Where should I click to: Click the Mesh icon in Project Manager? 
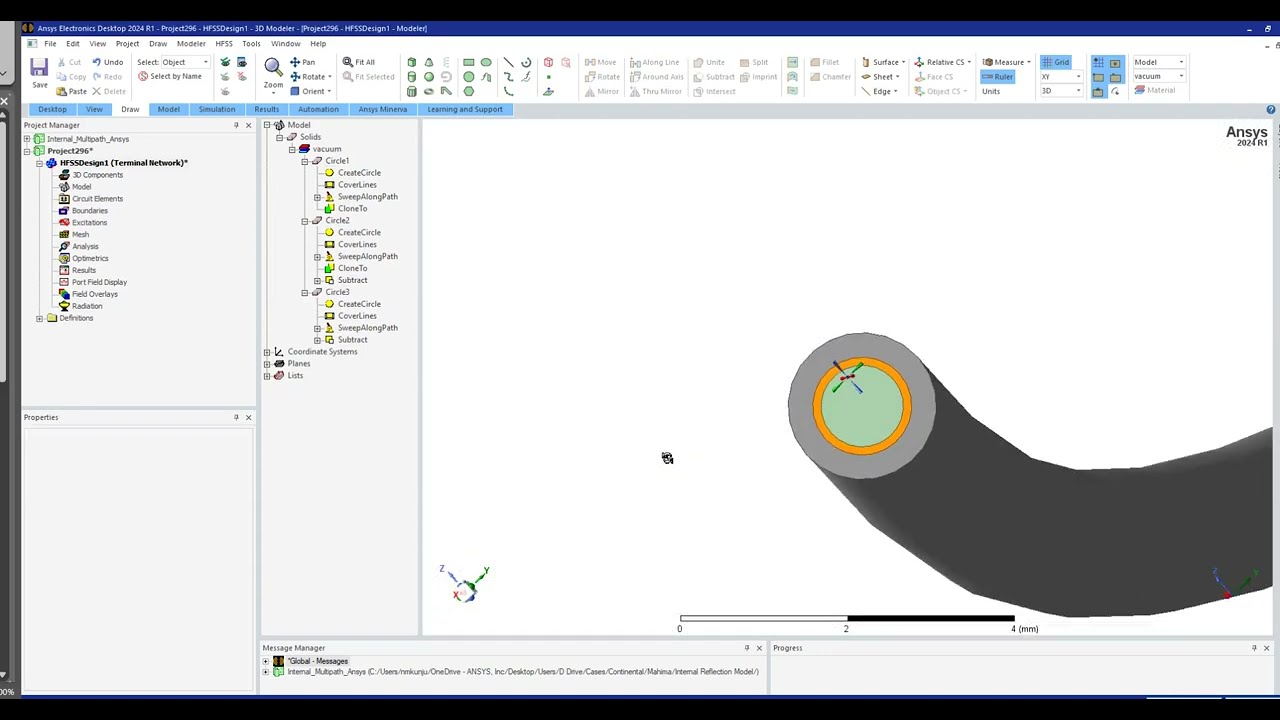point(64,234)
